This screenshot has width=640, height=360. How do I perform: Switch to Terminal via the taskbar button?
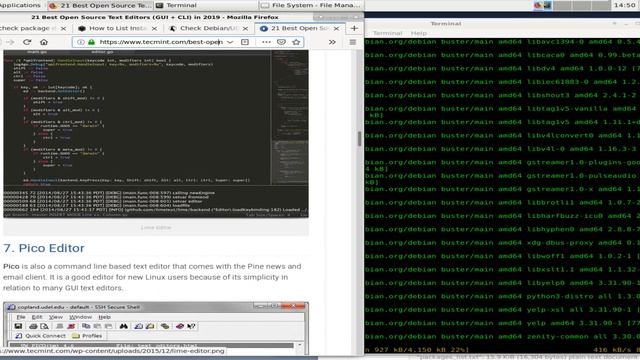(206, 5)
